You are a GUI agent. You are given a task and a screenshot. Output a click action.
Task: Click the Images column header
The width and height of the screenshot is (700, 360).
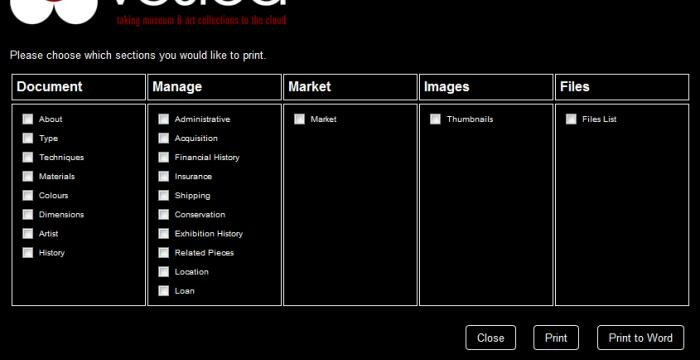click(x=486, y=87)
